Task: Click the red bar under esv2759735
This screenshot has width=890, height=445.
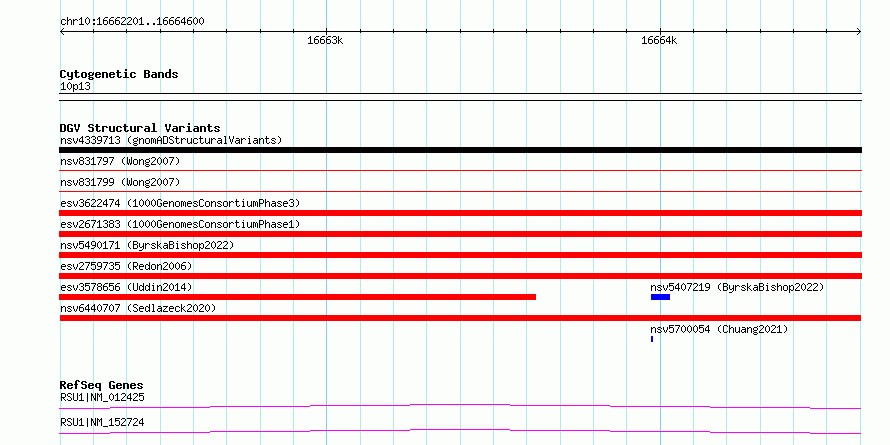Action: [x=460, y=276]
